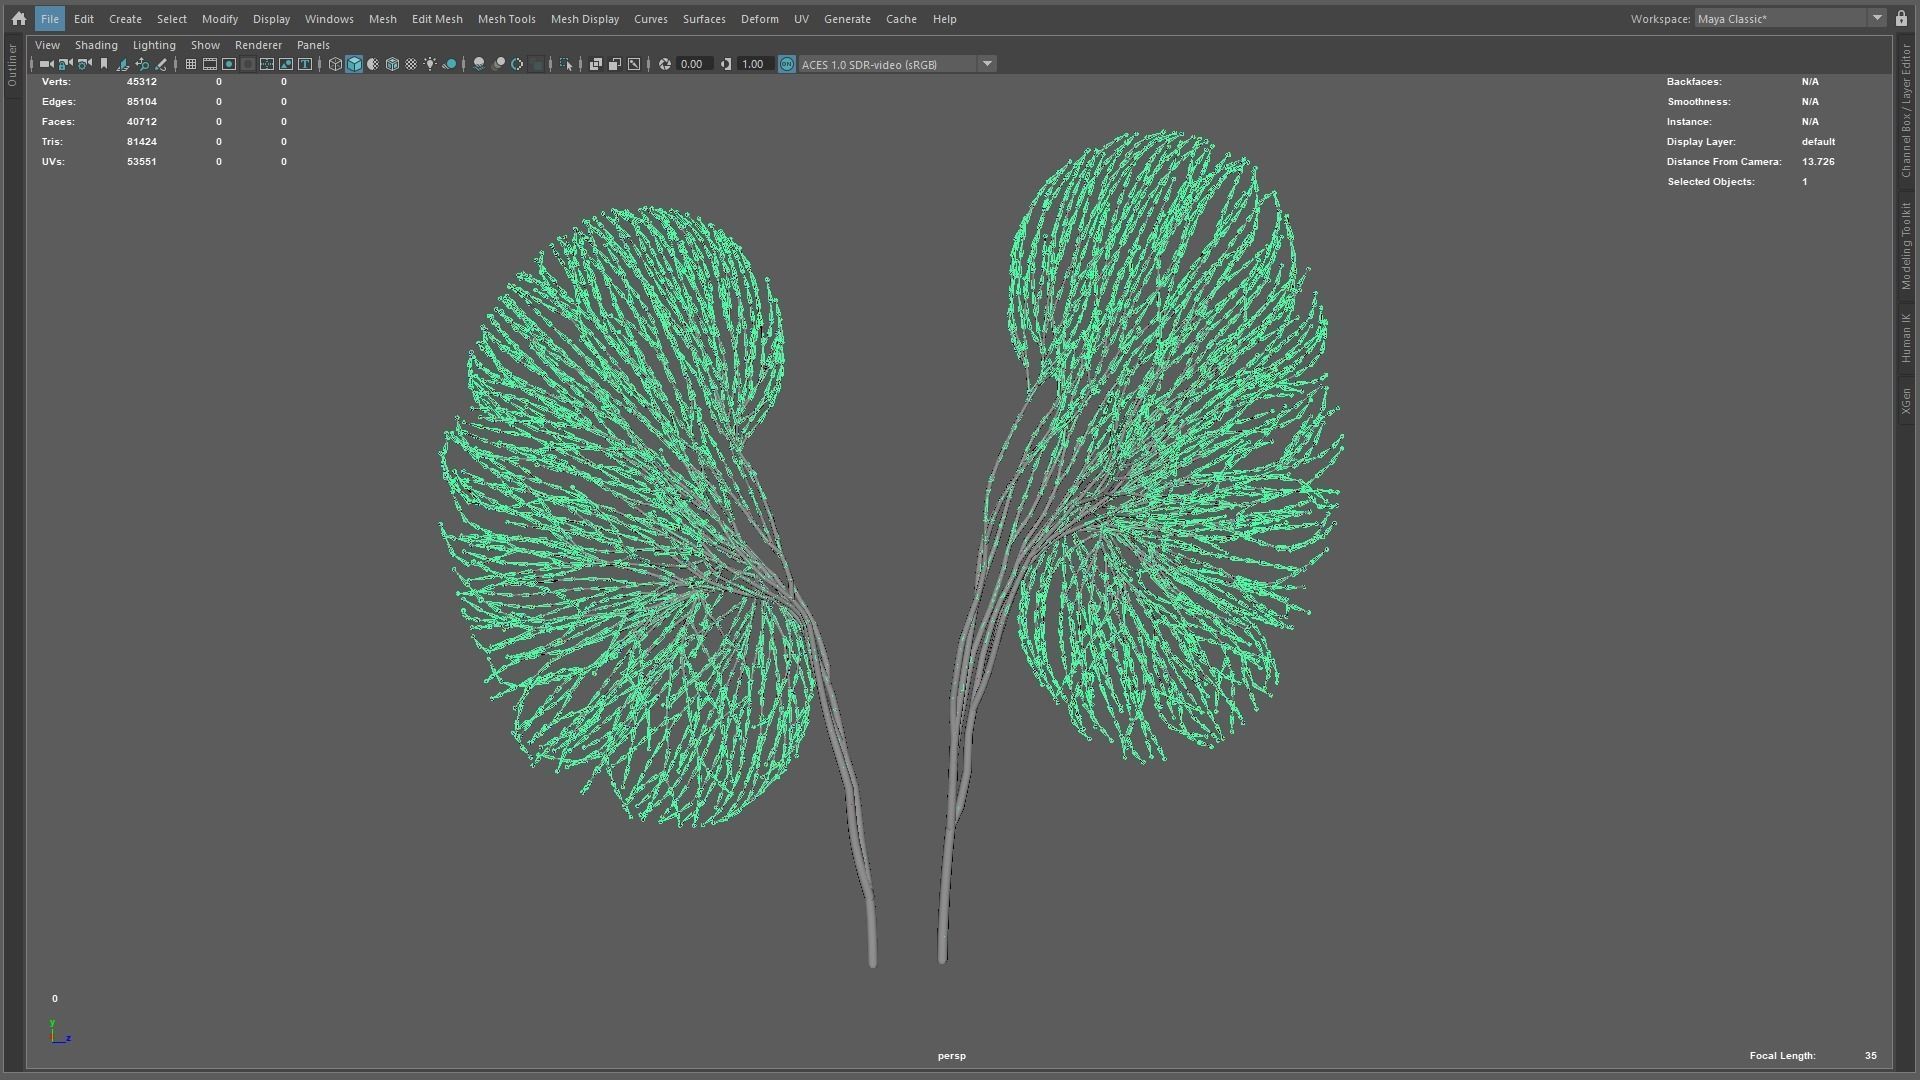Toggle 2D Pan/Zoom icon
The image size is (1920, 1080).
(142, 64)
